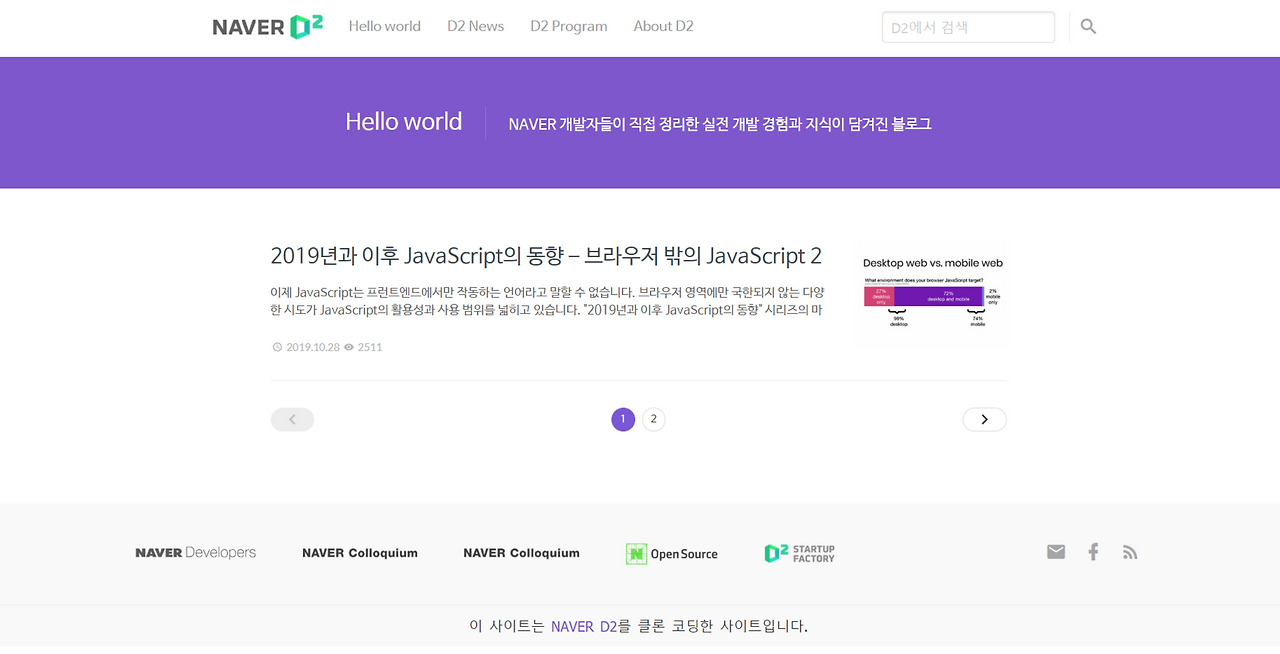1280x654 pixels.
Task: Click the article summary starting with 이제 JavaScript는
Action: [x=547, y=301]
